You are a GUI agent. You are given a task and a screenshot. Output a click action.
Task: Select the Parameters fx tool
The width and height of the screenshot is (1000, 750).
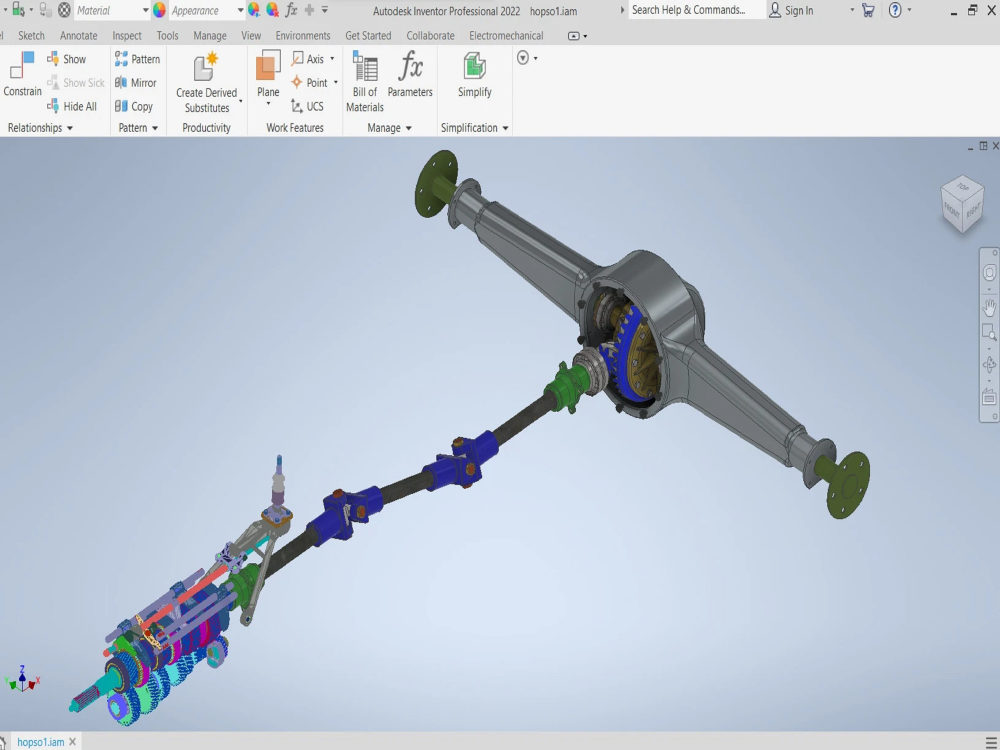(x=410, y=75)
